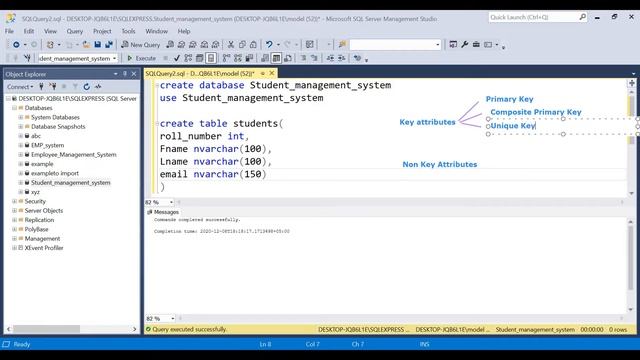Open the Messages pane zoom dropdown

(173, 318)
